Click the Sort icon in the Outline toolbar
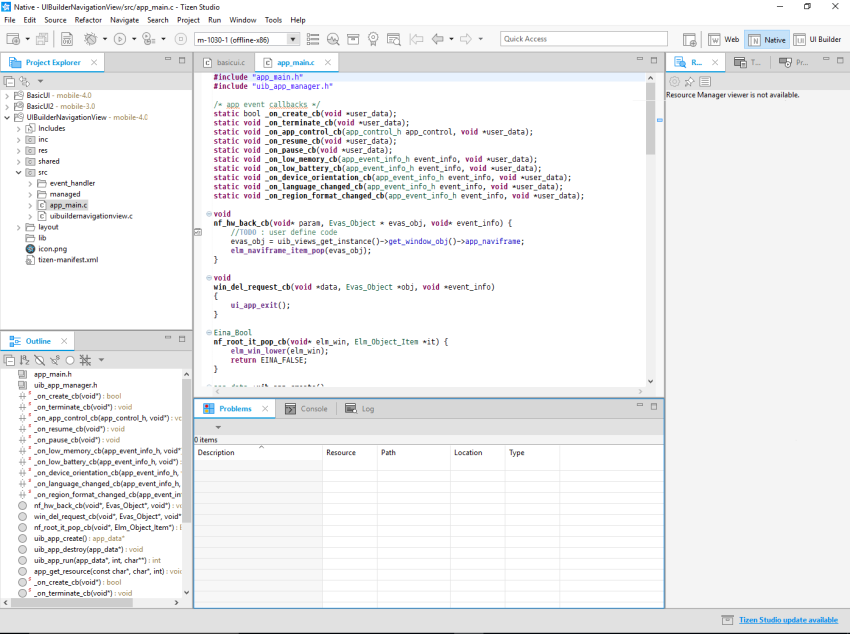Screen dimensions: 850x634 click(25, 360)
